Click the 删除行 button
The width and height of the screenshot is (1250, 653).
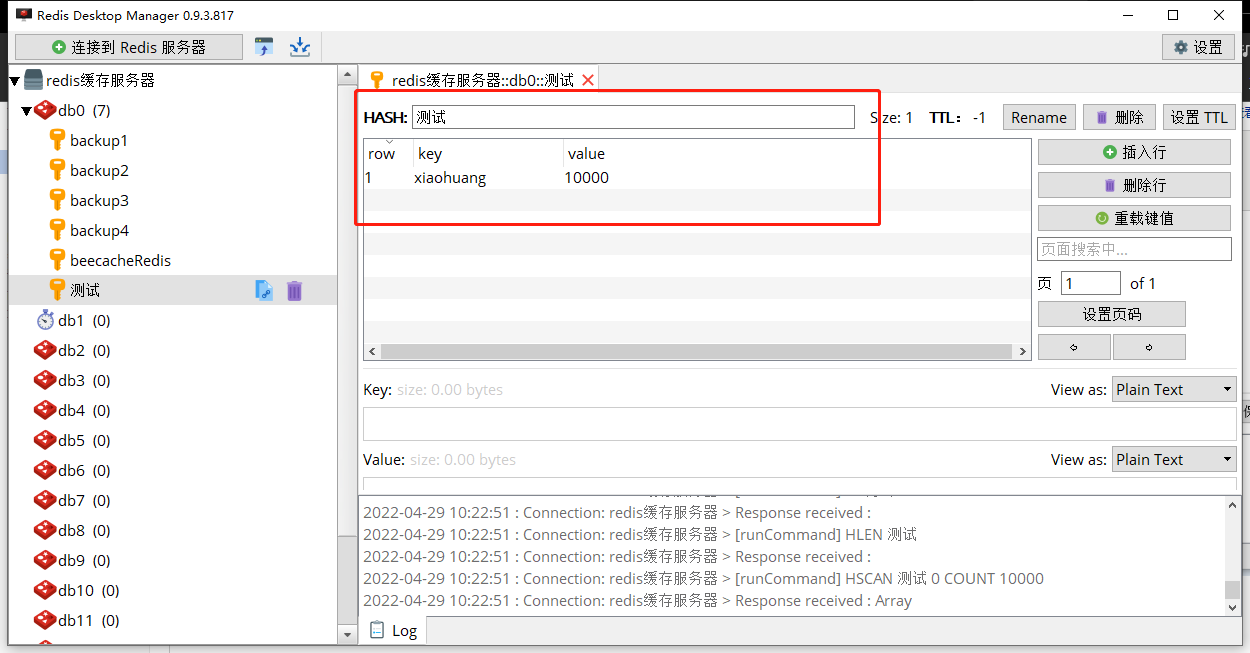[1134, 185]
